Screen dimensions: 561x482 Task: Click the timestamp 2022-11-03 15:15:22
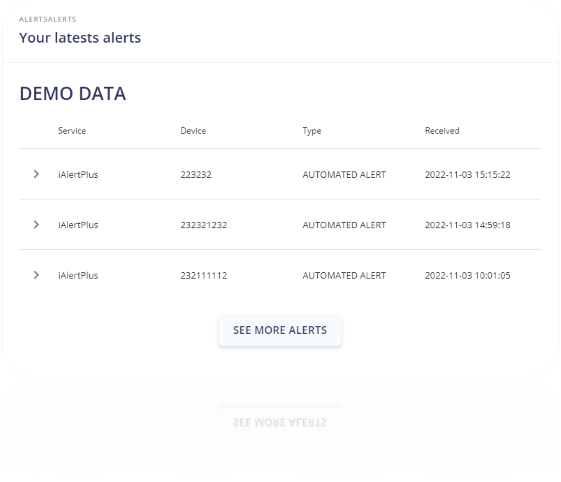coord(468,175)
